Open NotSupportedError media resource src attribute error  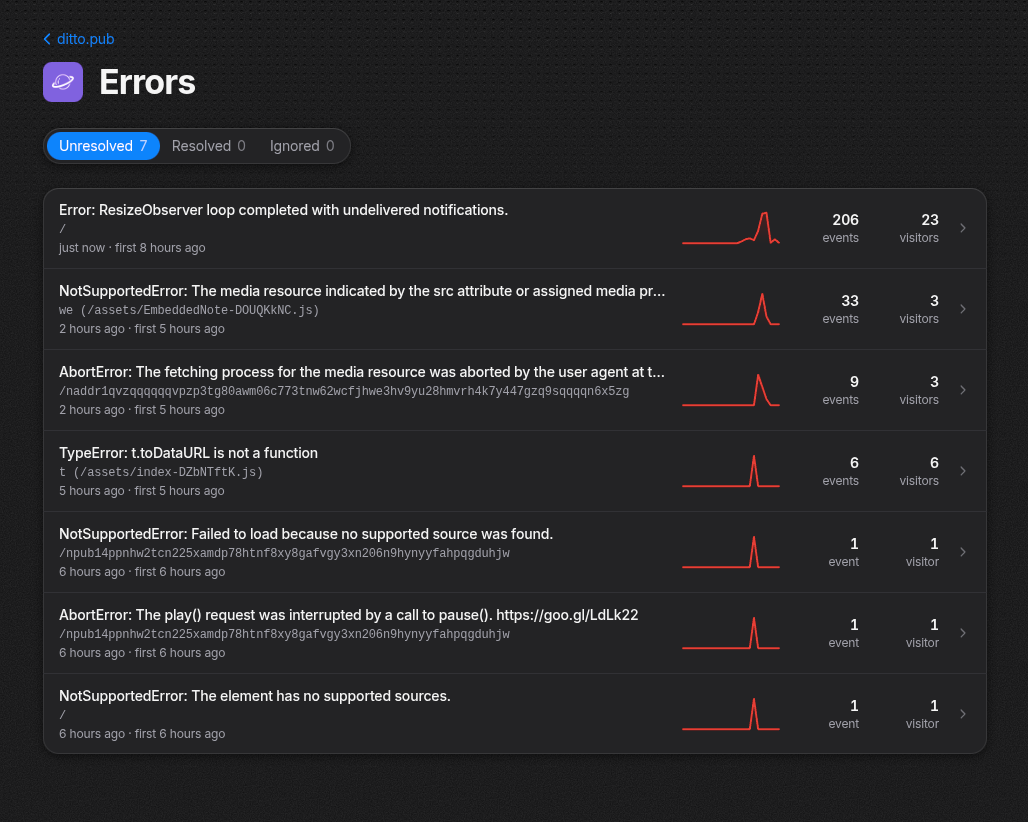pos(362,291)
